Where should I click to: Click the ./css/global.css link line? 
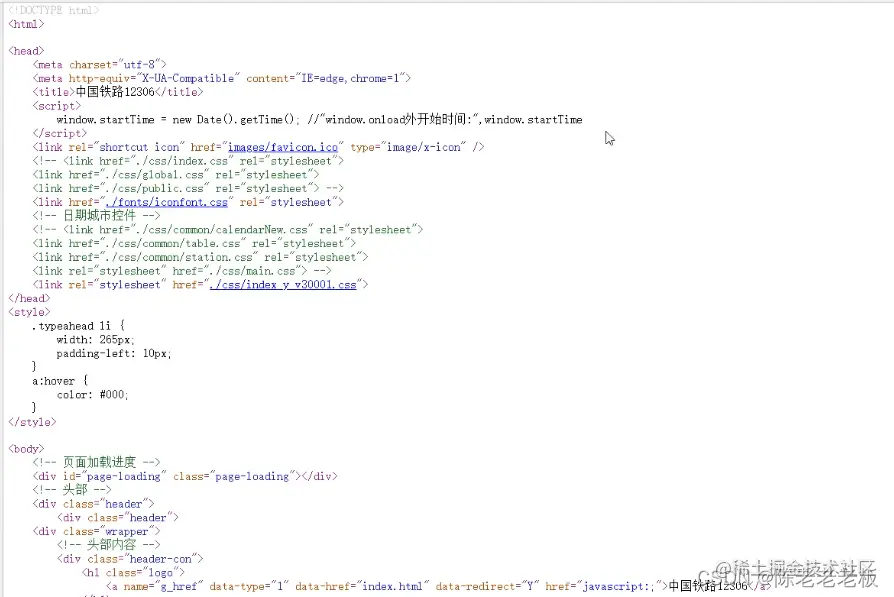pyautogui.click(x=176, y=174)
